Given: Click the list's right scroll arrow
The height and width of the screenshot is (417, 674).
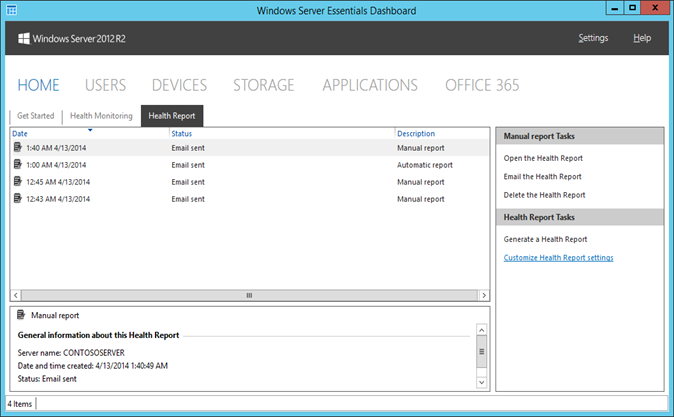Looking at the screenshot, I should tap(484, 295).
